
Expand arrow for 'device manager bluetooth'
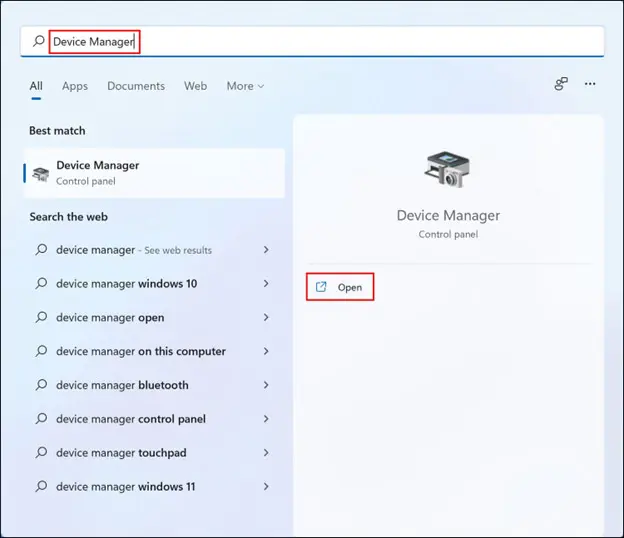coord(266,385)
